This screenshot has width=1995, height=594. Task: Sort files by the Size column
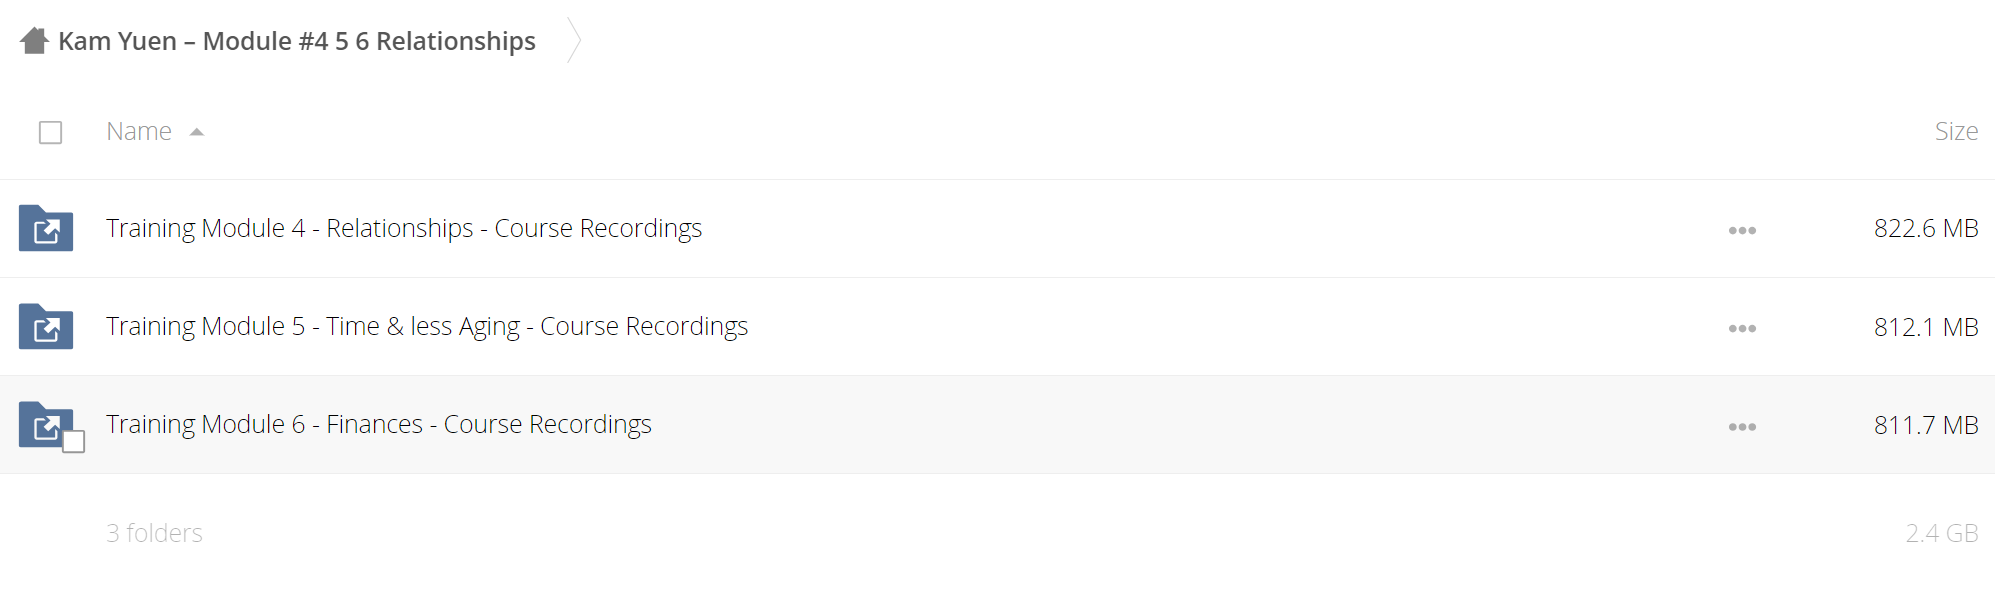[x=1956, y=131]
